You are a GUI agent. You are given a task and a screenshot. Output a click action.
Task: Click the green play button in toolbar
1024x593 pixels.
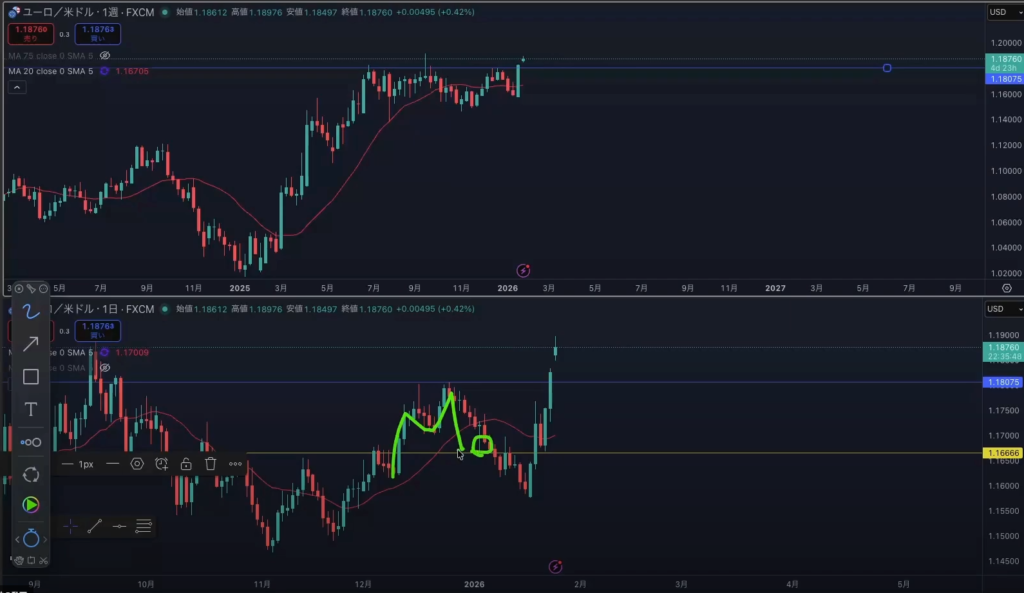[31, 505]
